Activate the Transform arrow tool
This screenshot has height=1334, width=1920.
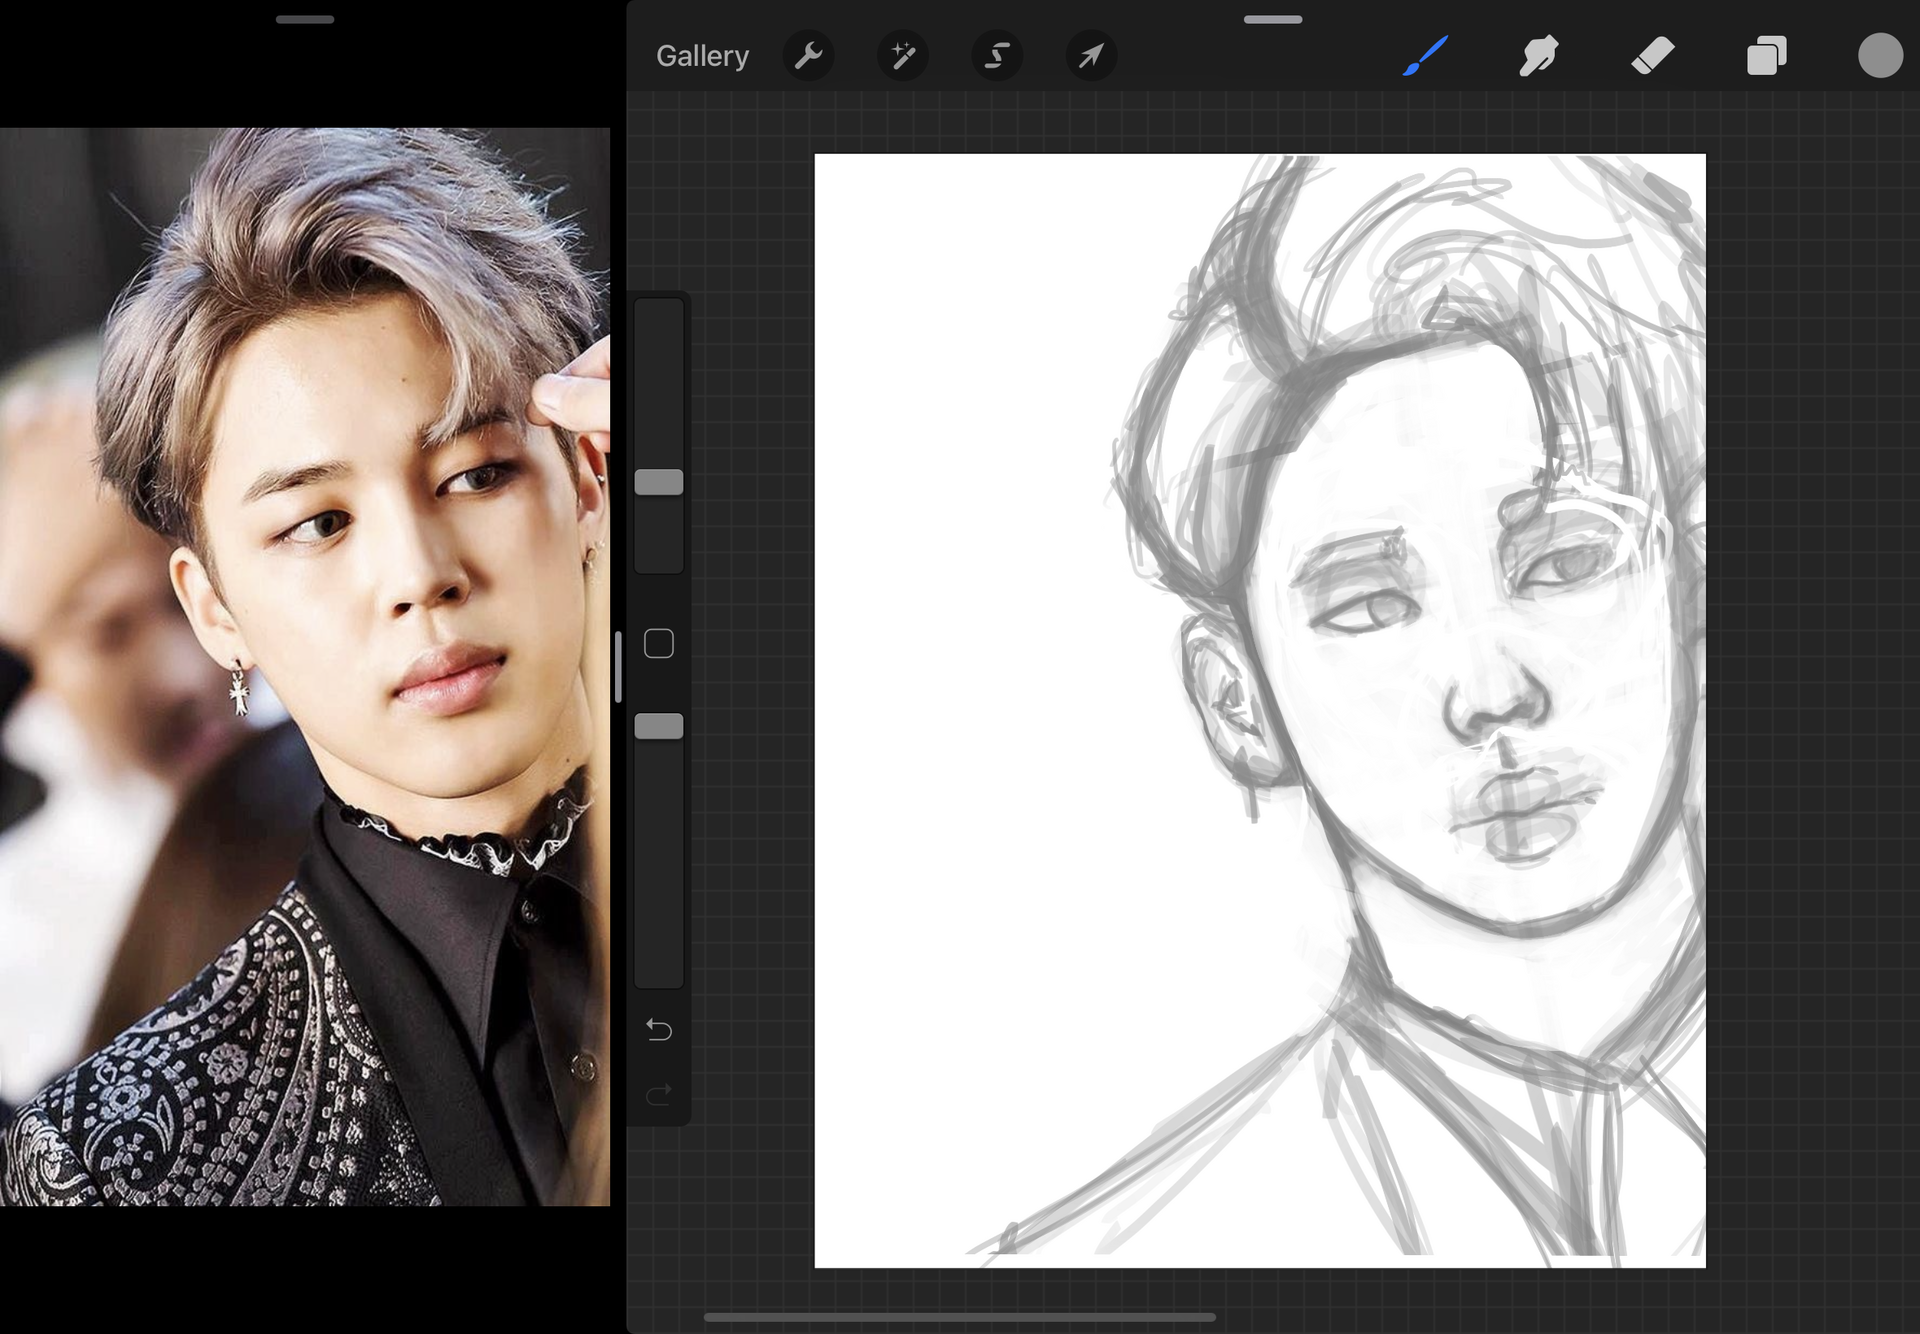point(1091,56)
